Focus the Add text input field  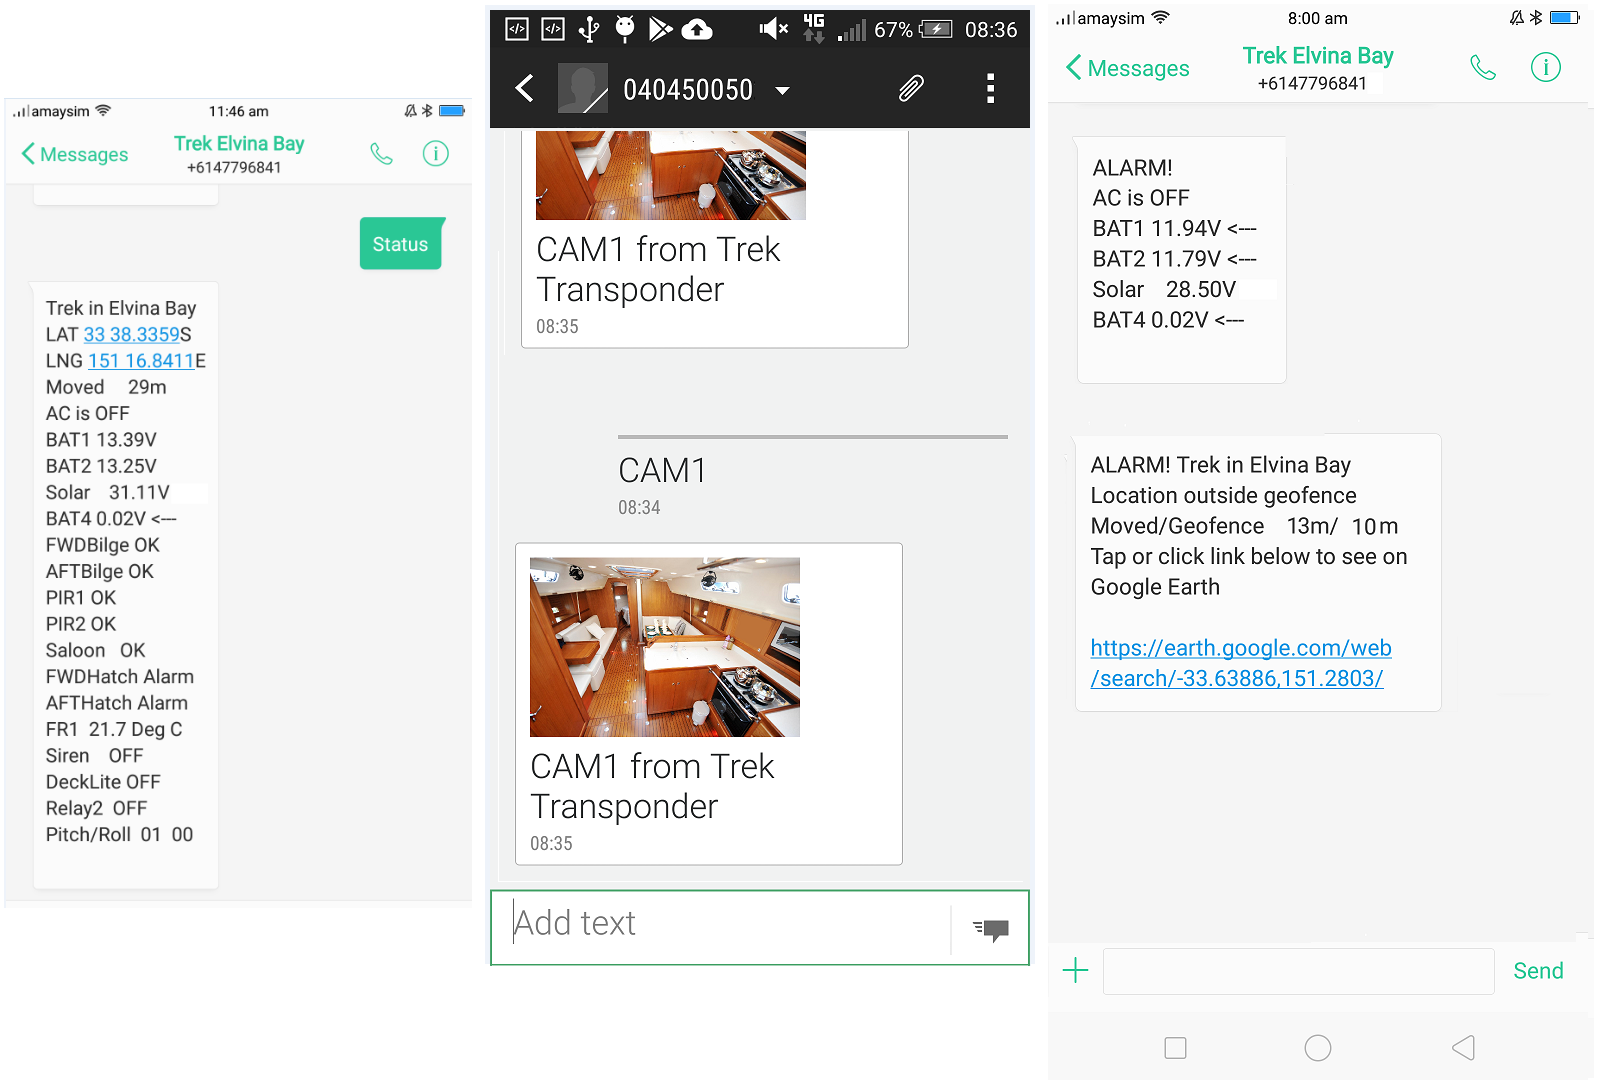tap(722, 927)
